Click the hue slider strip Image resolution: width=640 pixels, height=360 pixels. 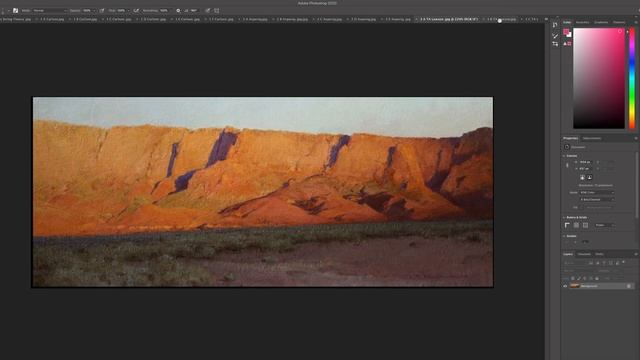coord(632,78)
